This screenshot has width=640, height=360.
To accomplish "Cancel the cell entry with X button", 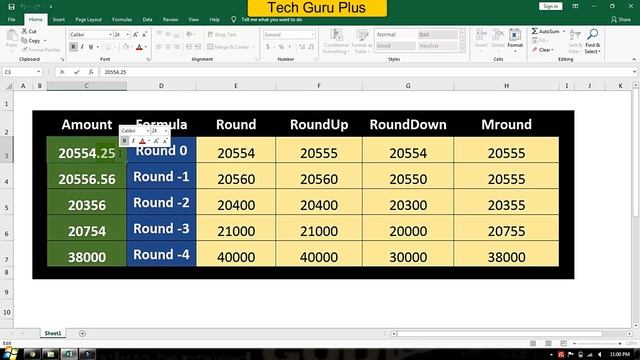I will [62, 72].
